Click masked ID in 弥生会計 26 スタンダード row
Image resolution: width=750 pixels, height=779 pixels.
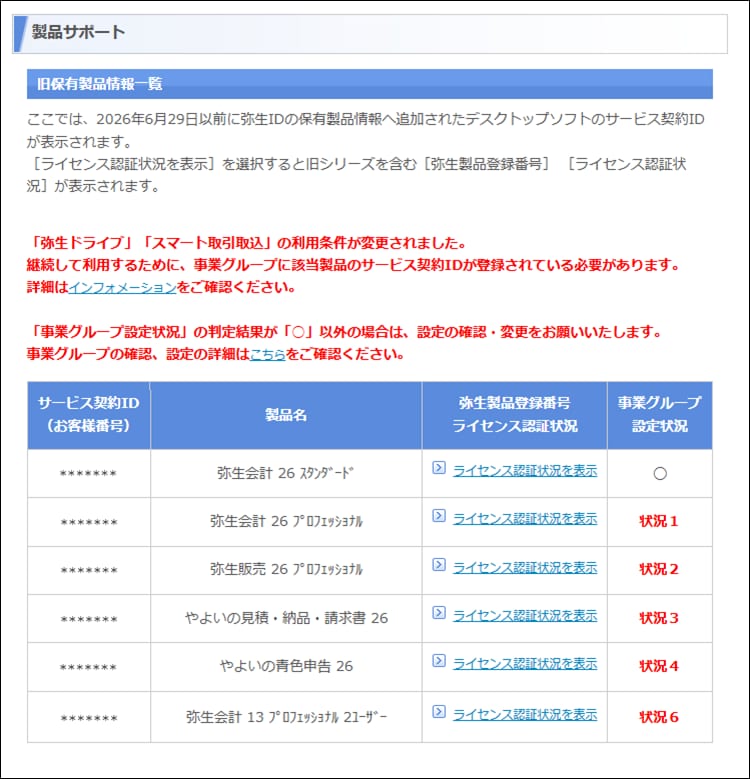coord(88,474)
